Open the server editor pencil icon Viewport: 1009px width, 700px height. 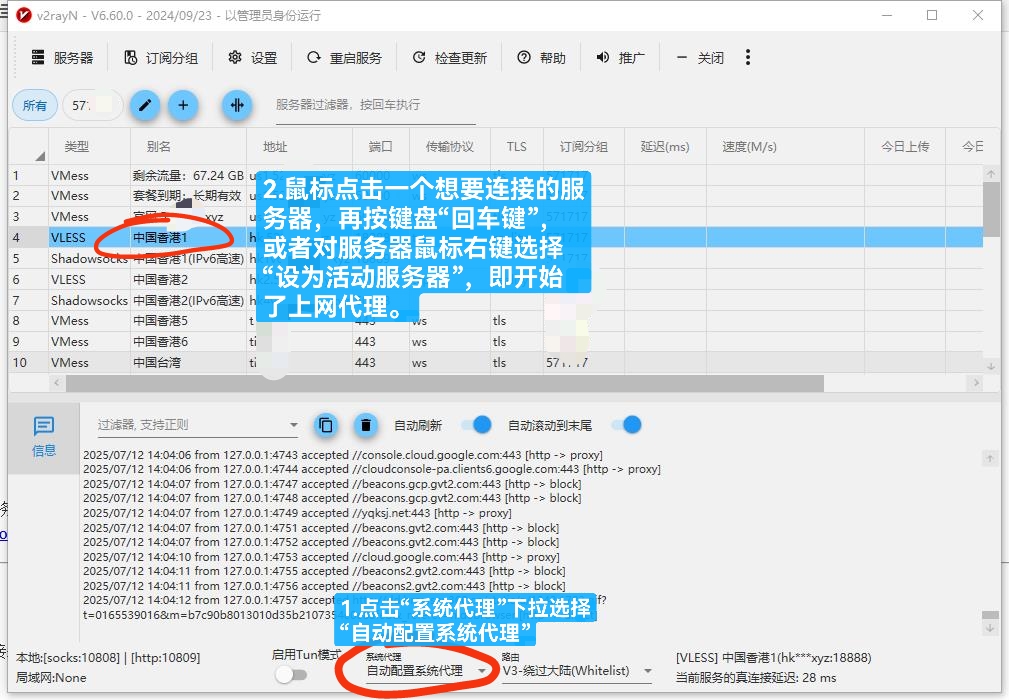pos(143,105)
